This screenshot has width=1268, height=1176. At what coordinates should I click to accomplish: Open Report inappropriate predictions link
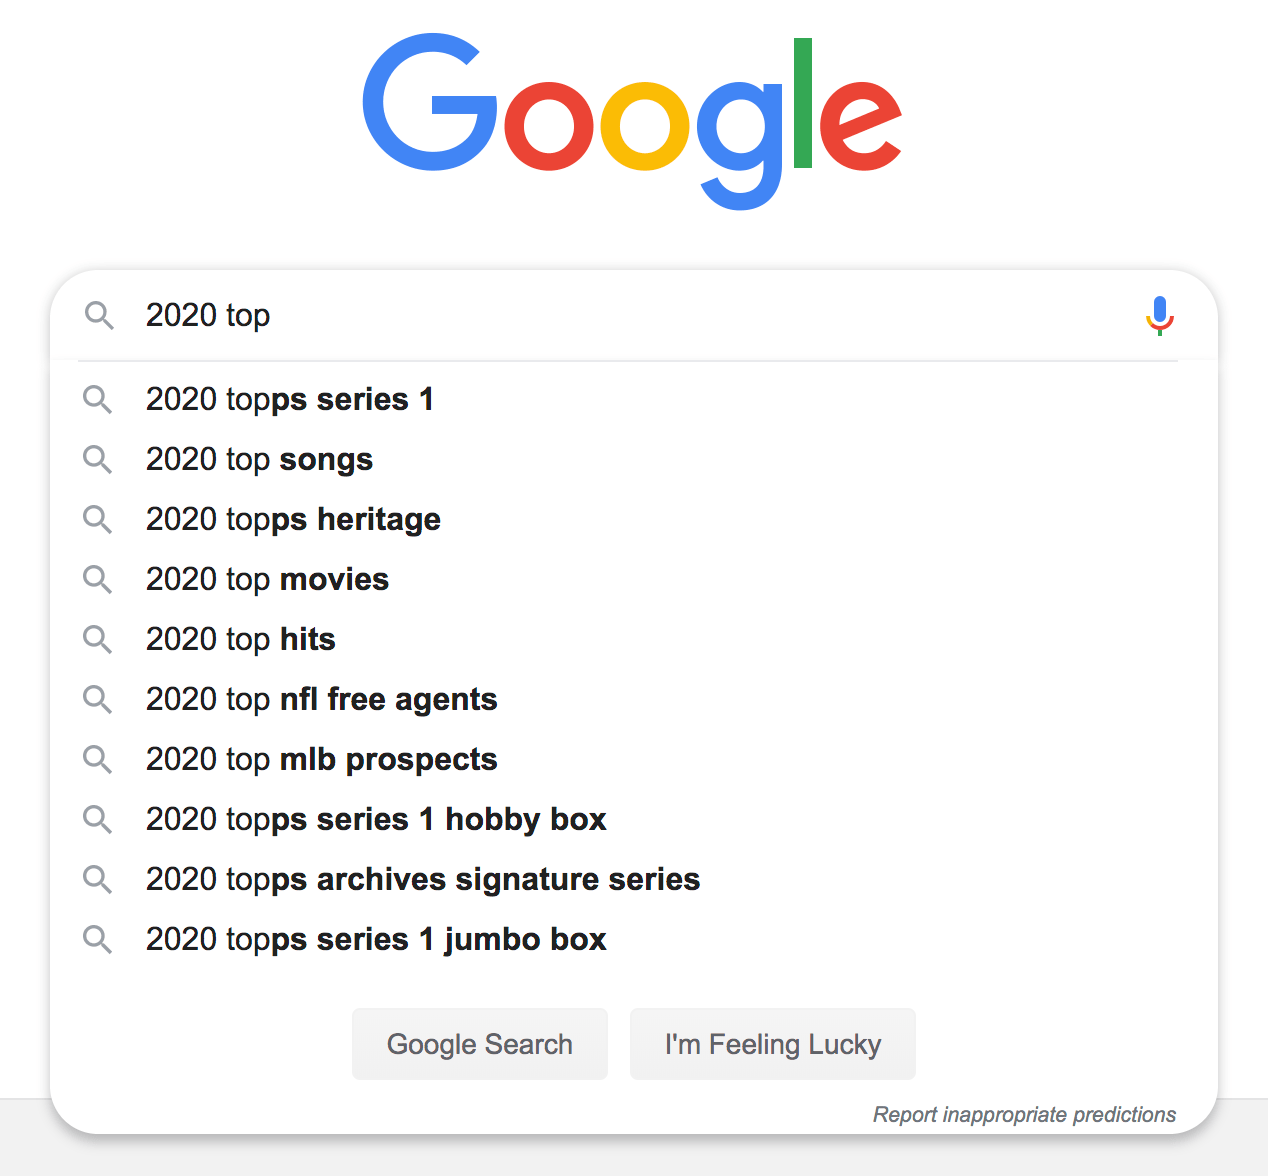1024,1114
